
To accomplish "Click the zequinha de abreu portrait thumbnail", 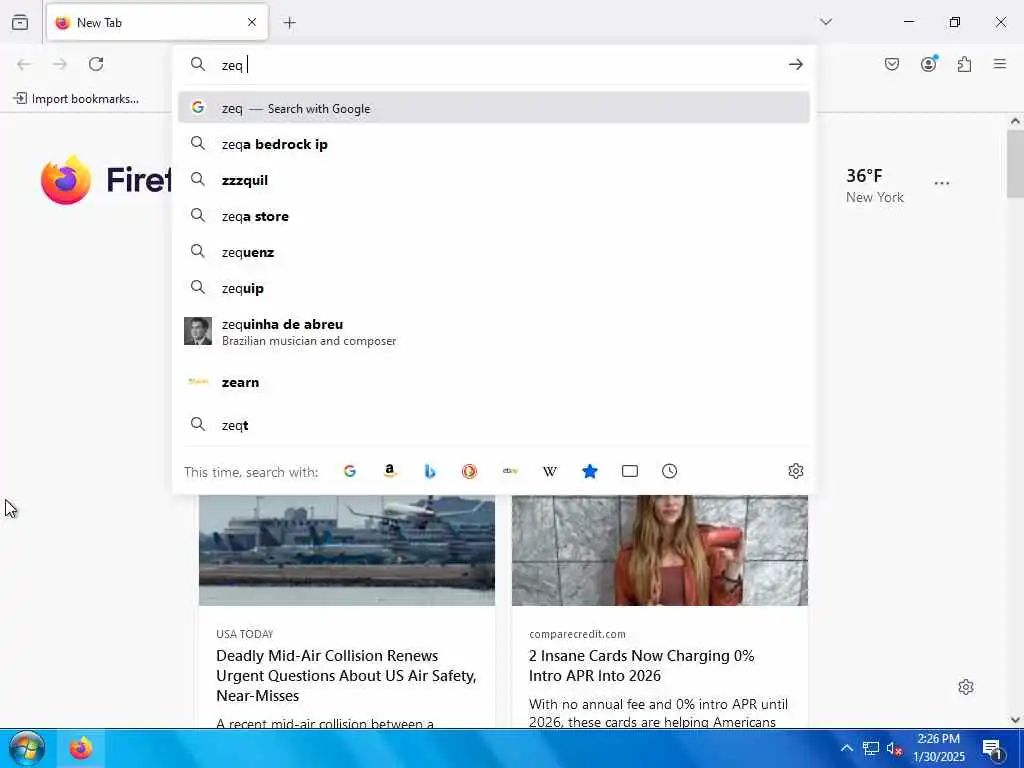I will [198, 331].
